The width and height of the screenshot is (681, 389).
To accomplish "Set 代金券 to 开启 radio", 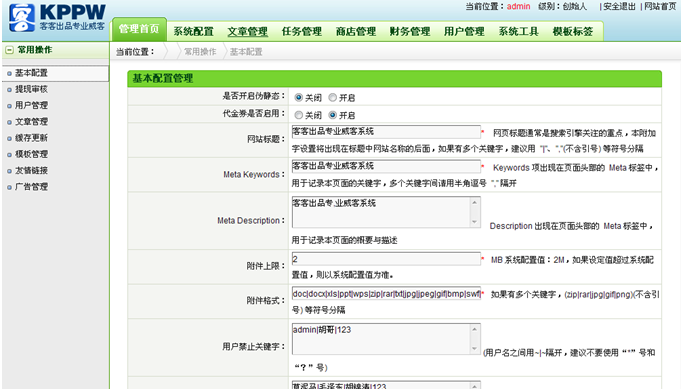I will 333,115.
